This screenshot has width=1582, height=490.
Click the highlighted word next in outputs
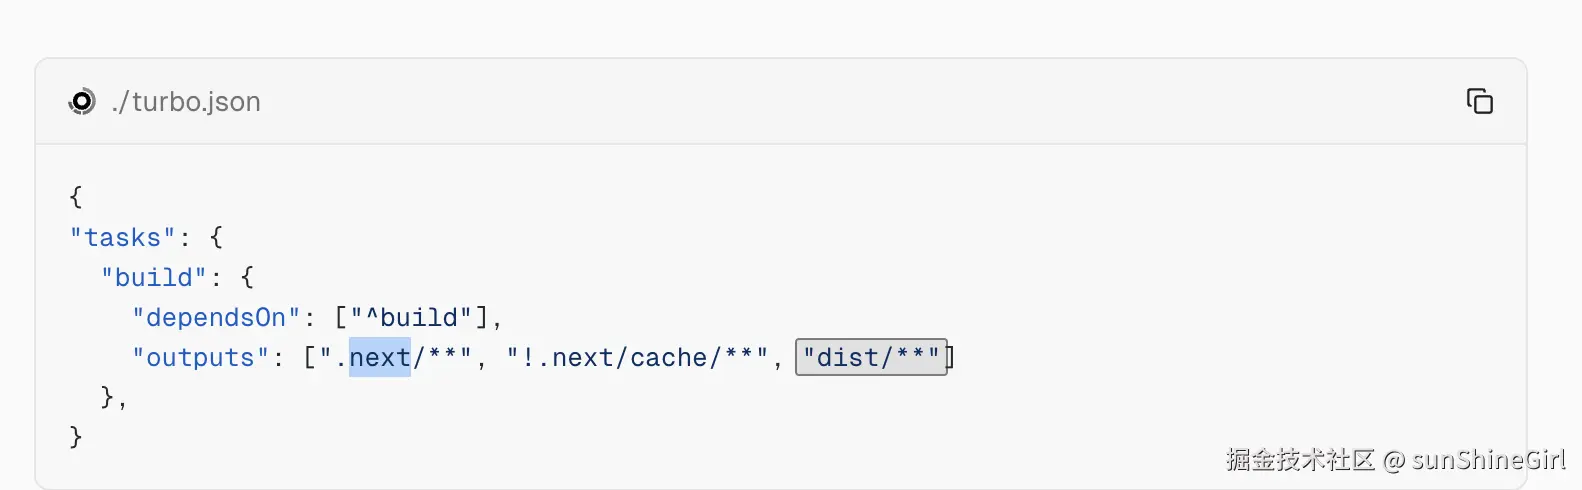[x=380, y=358]
